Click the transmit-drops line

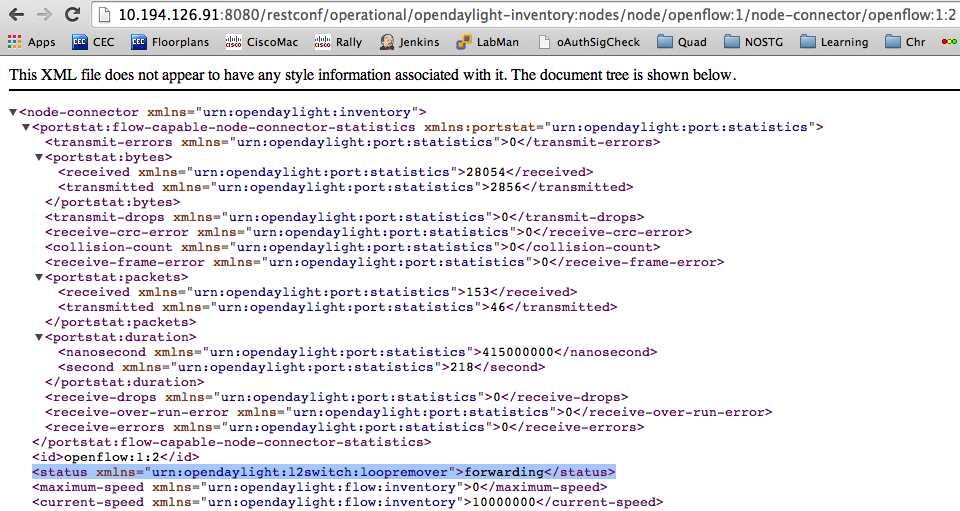pos(345,217)
